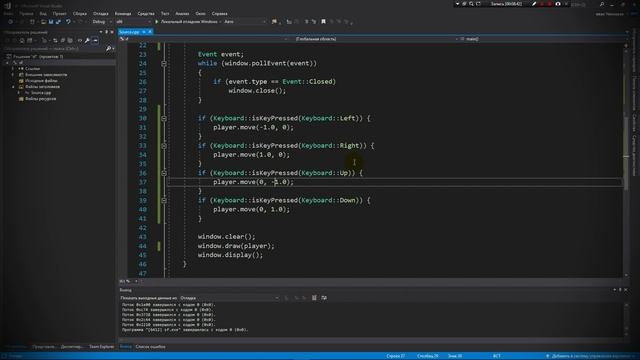Open the Анализ menu
The height and width of the screenshot is (360, 640).
tap(182, 13)
